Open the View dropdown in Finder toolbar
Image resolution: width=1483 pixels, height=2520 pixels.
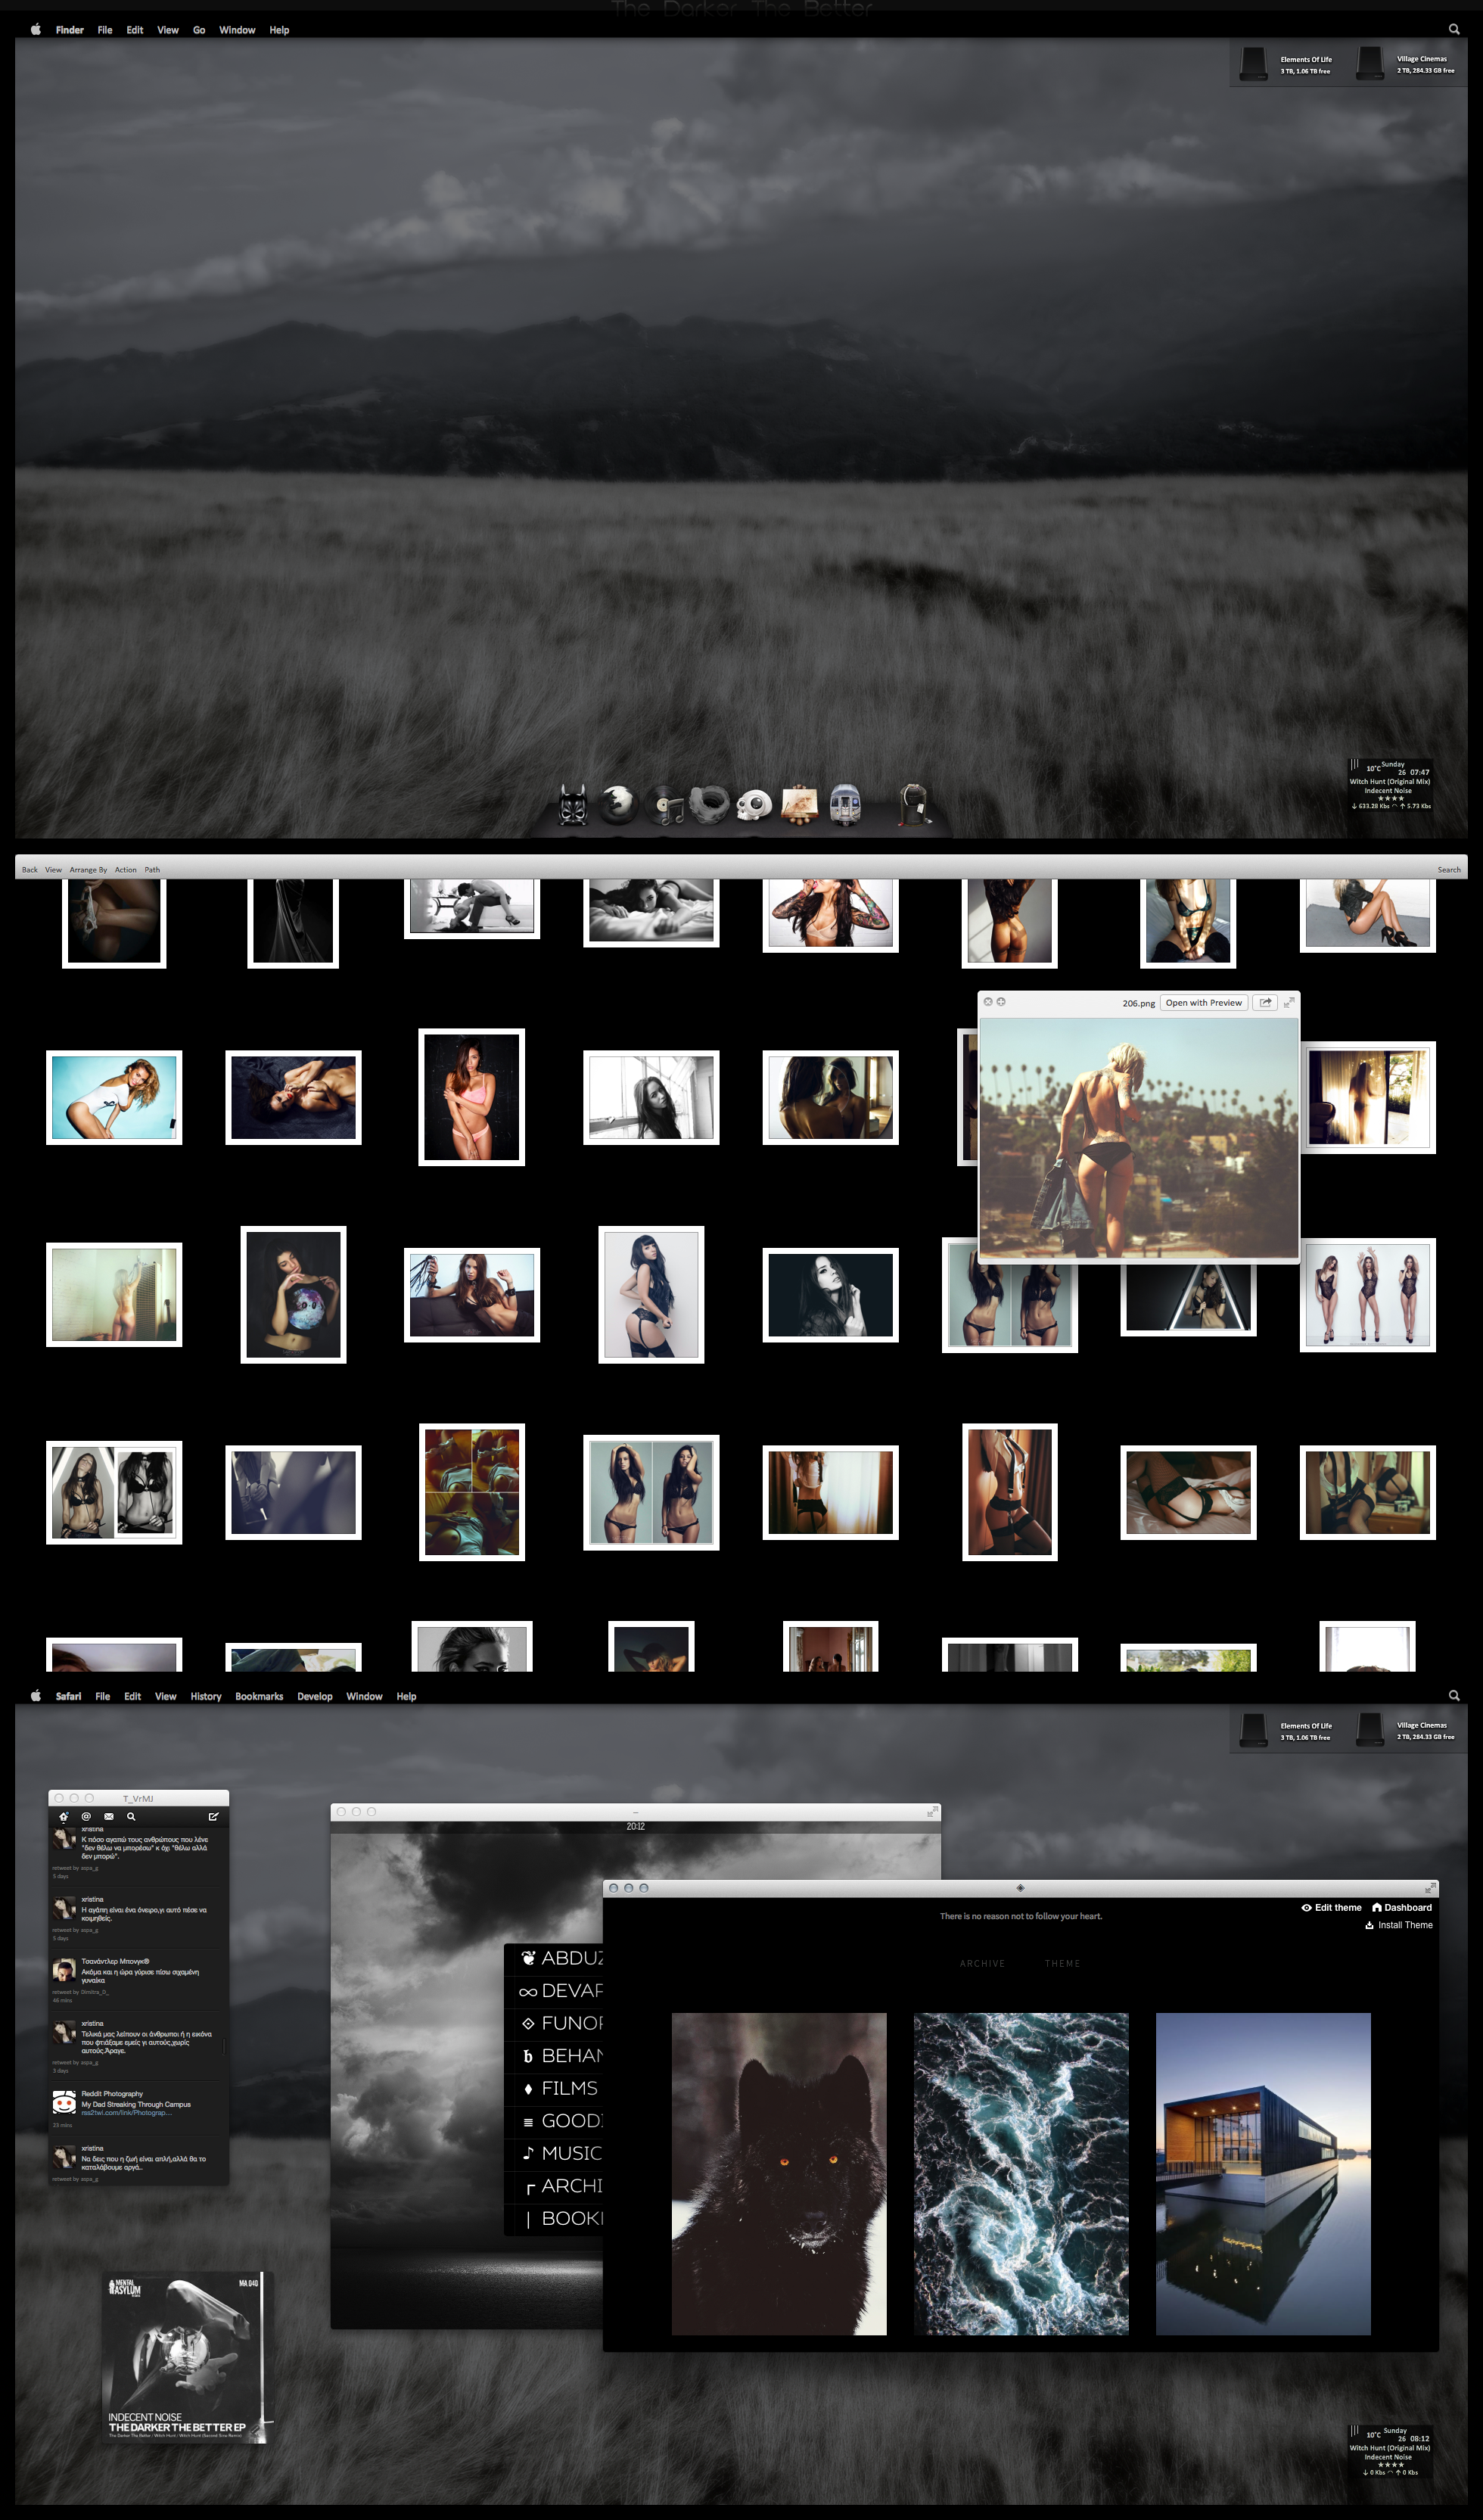[53, 869]
